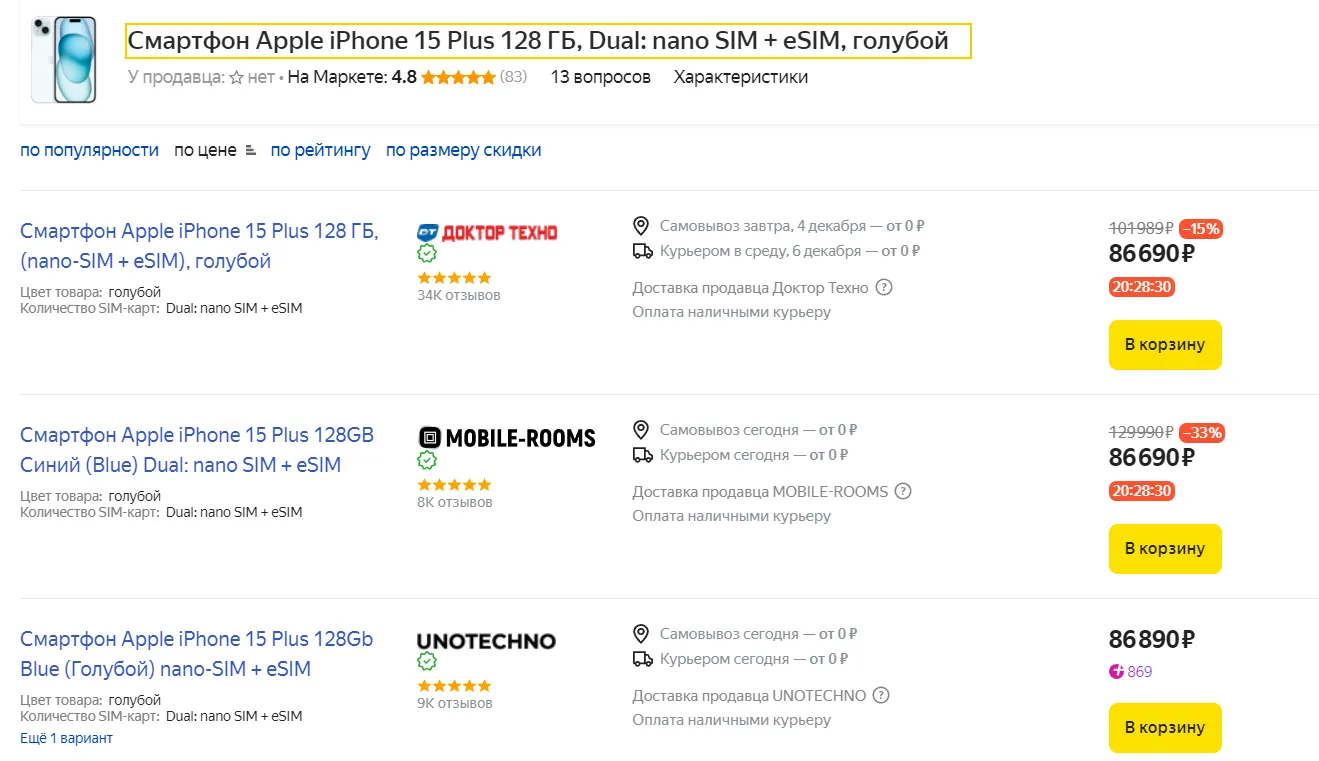The height and width of the screenshot is (761, 1319).
Task: Click the Доктор Техно seller logo
Action: pyautogui.click(x=487, y=232)
